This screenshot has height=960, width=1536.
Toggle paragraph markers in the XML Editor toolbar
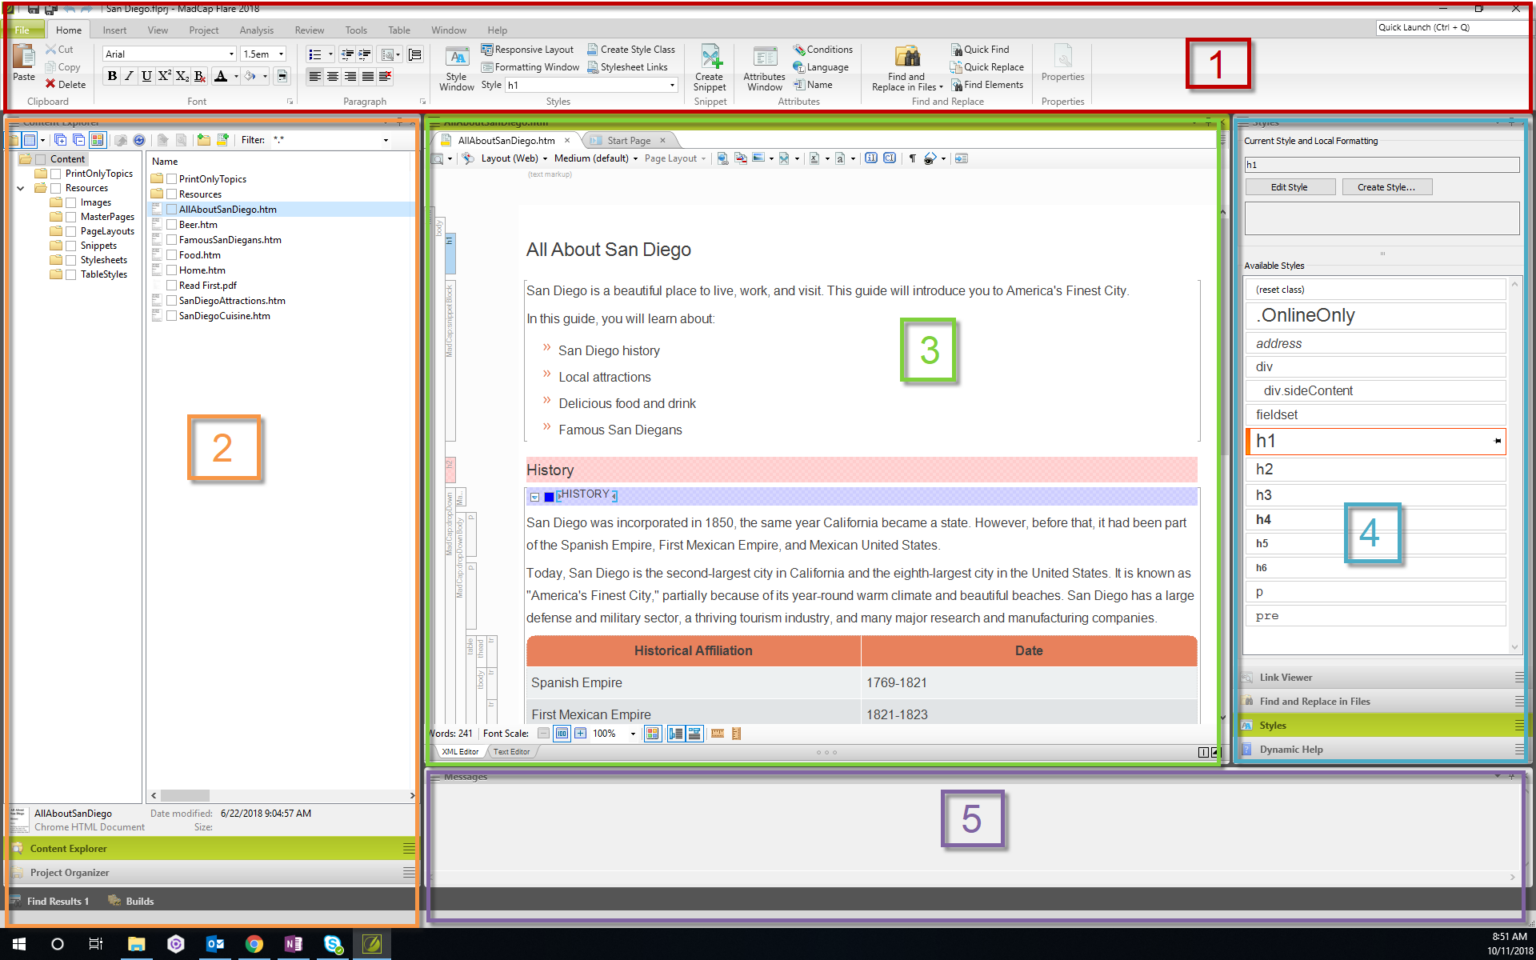(911, 158)
